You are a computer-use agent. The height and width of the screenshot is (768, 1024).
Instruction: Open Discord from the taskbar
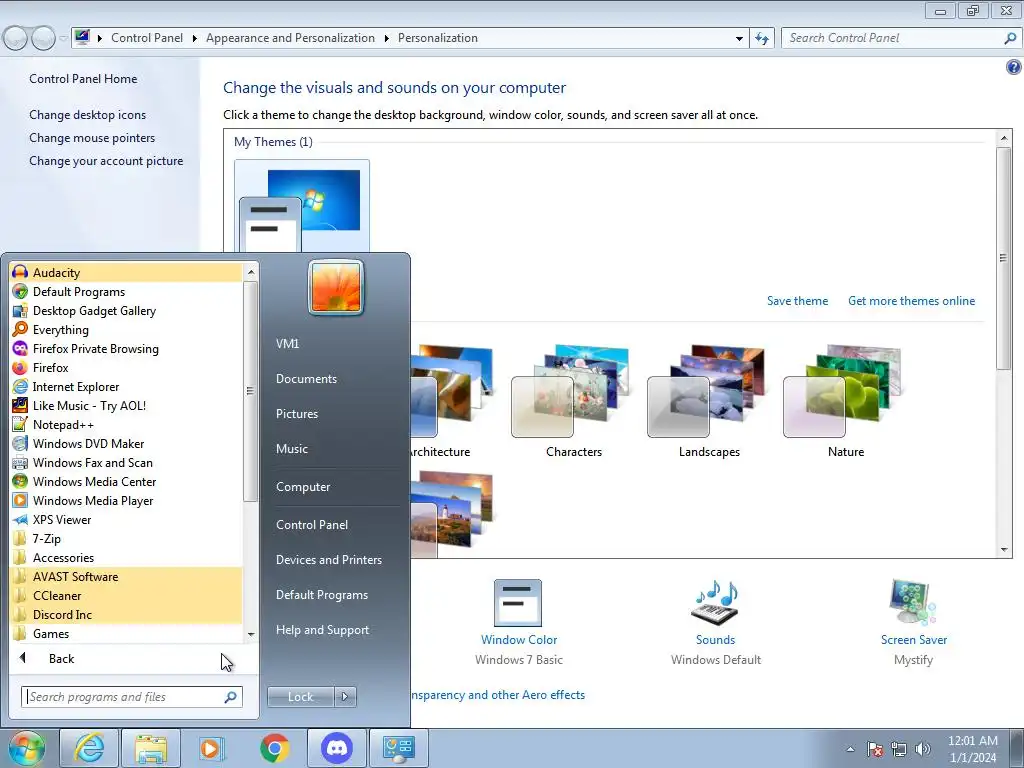(337, 748)
